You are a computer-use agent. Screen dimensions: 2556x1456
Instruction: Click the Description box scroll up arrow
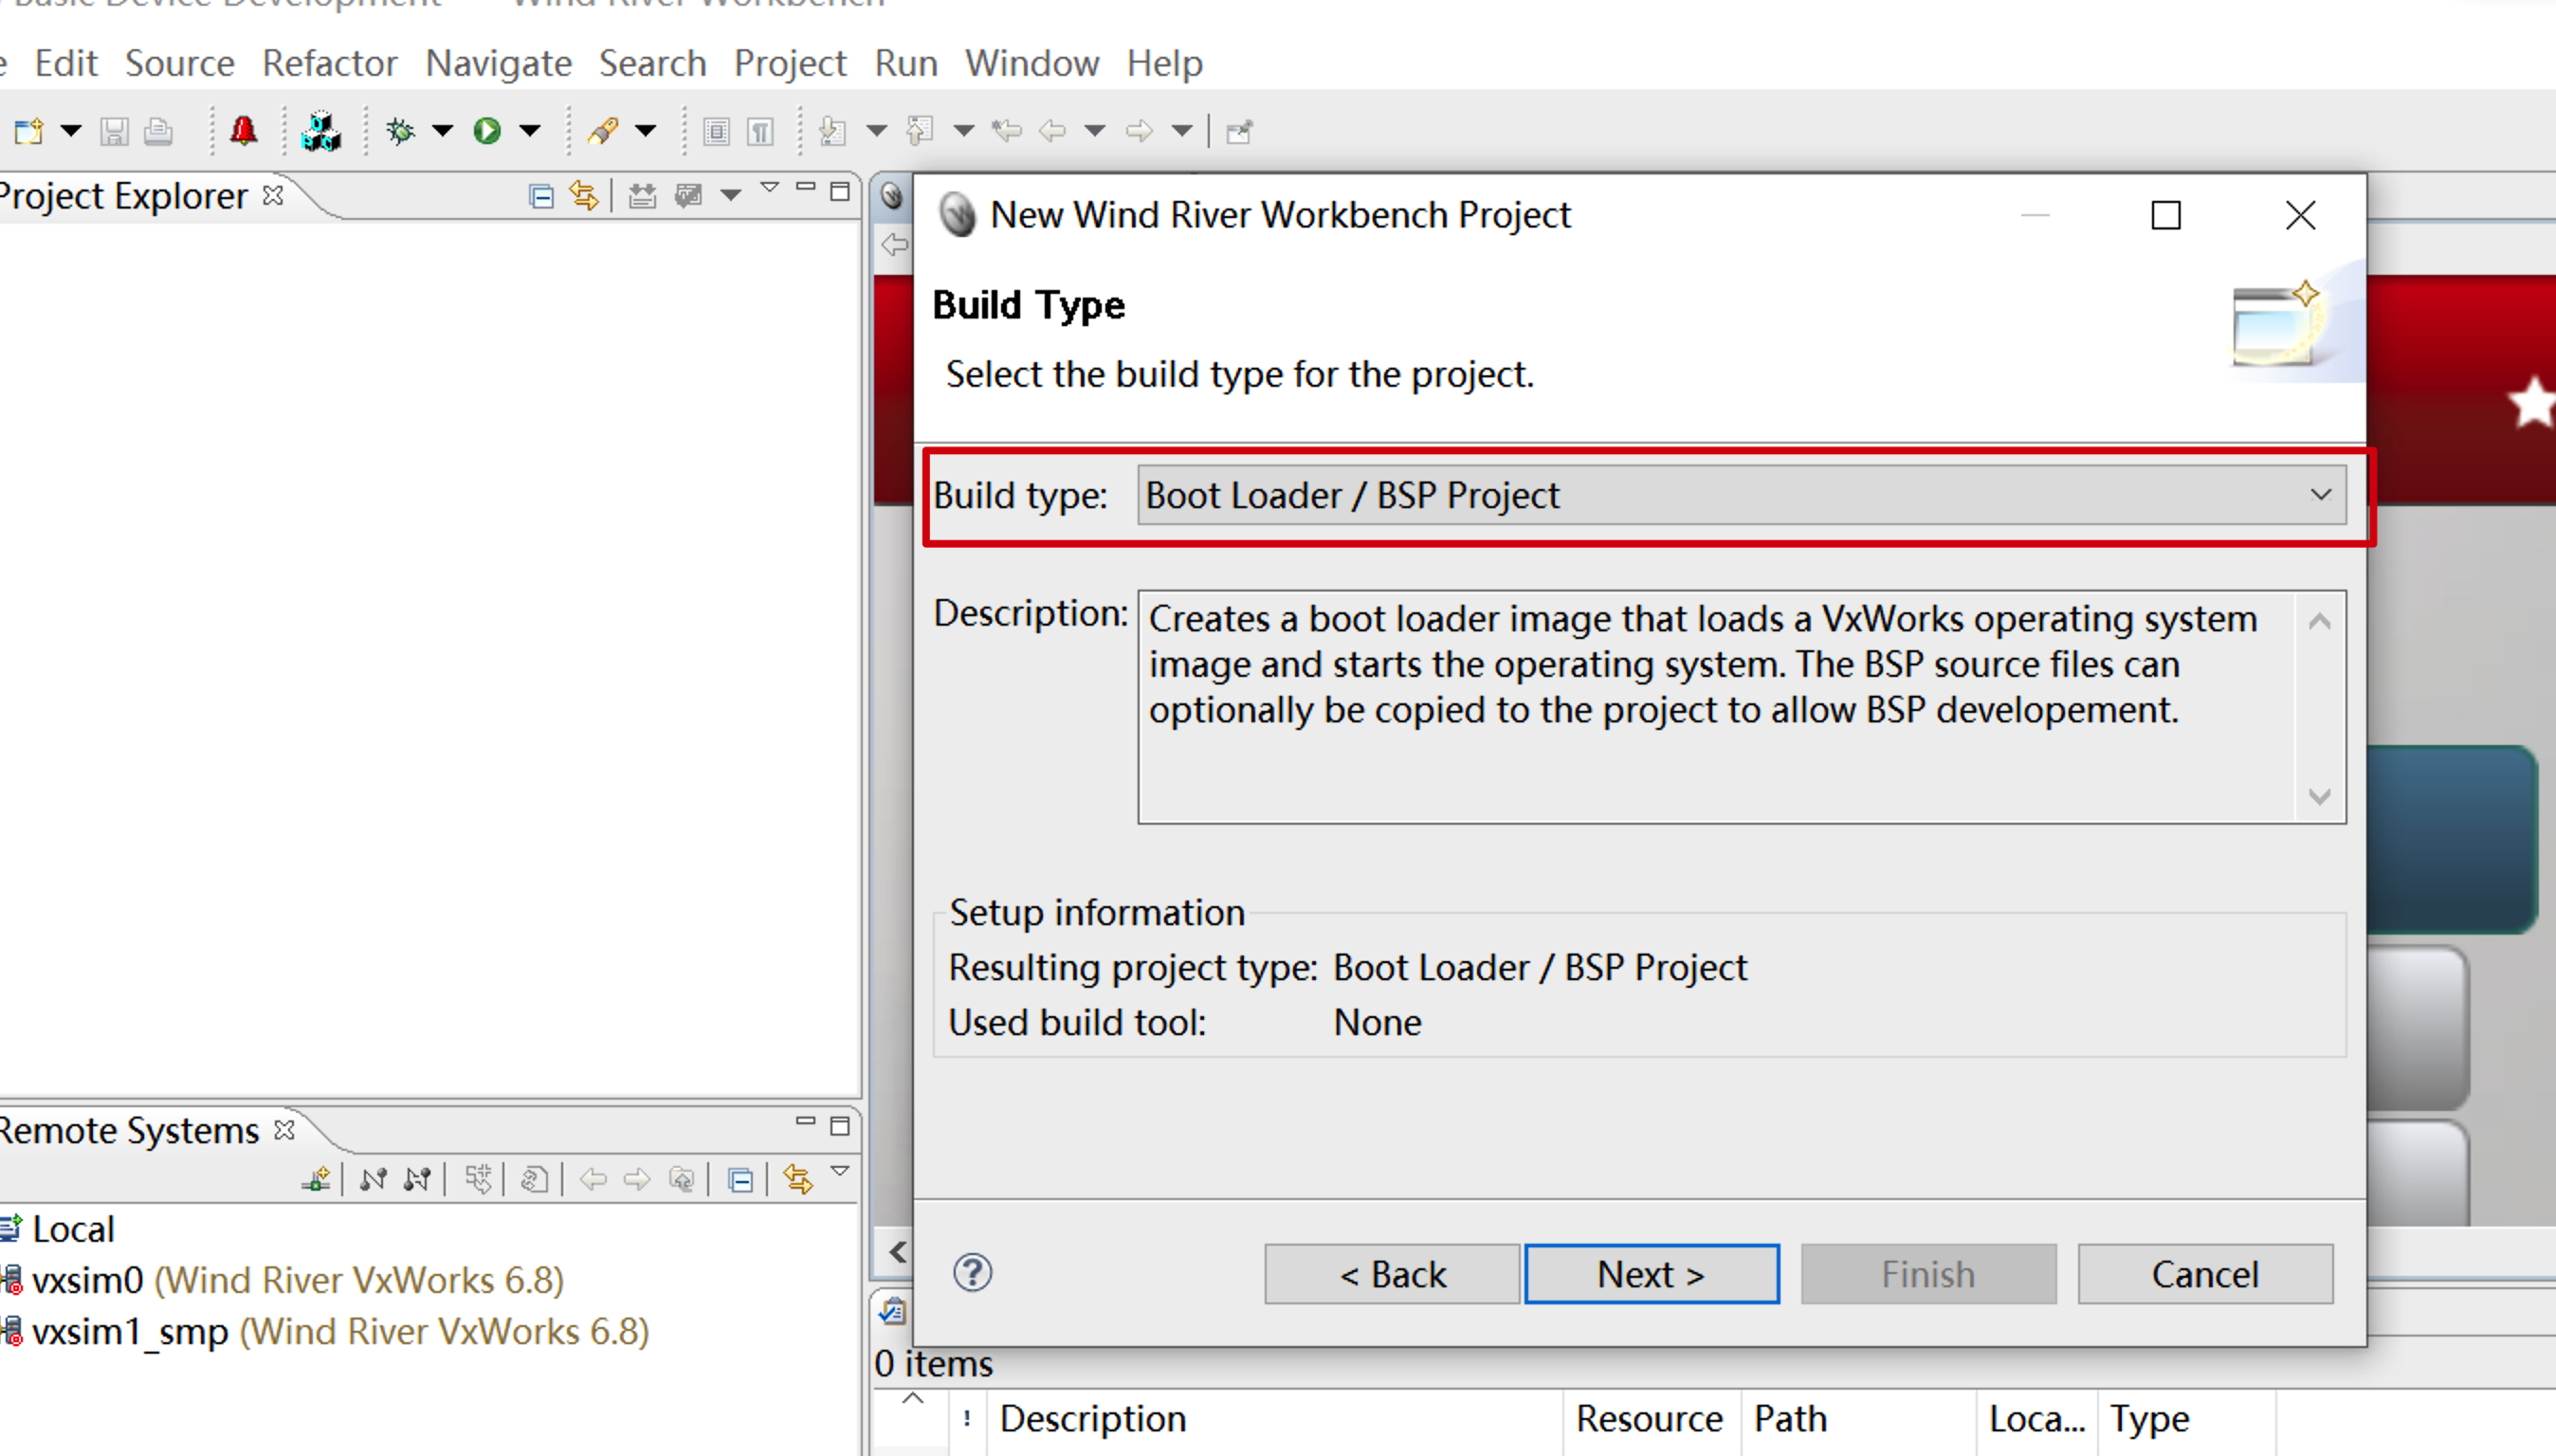pyautogui.click(x=2320, y=621)
